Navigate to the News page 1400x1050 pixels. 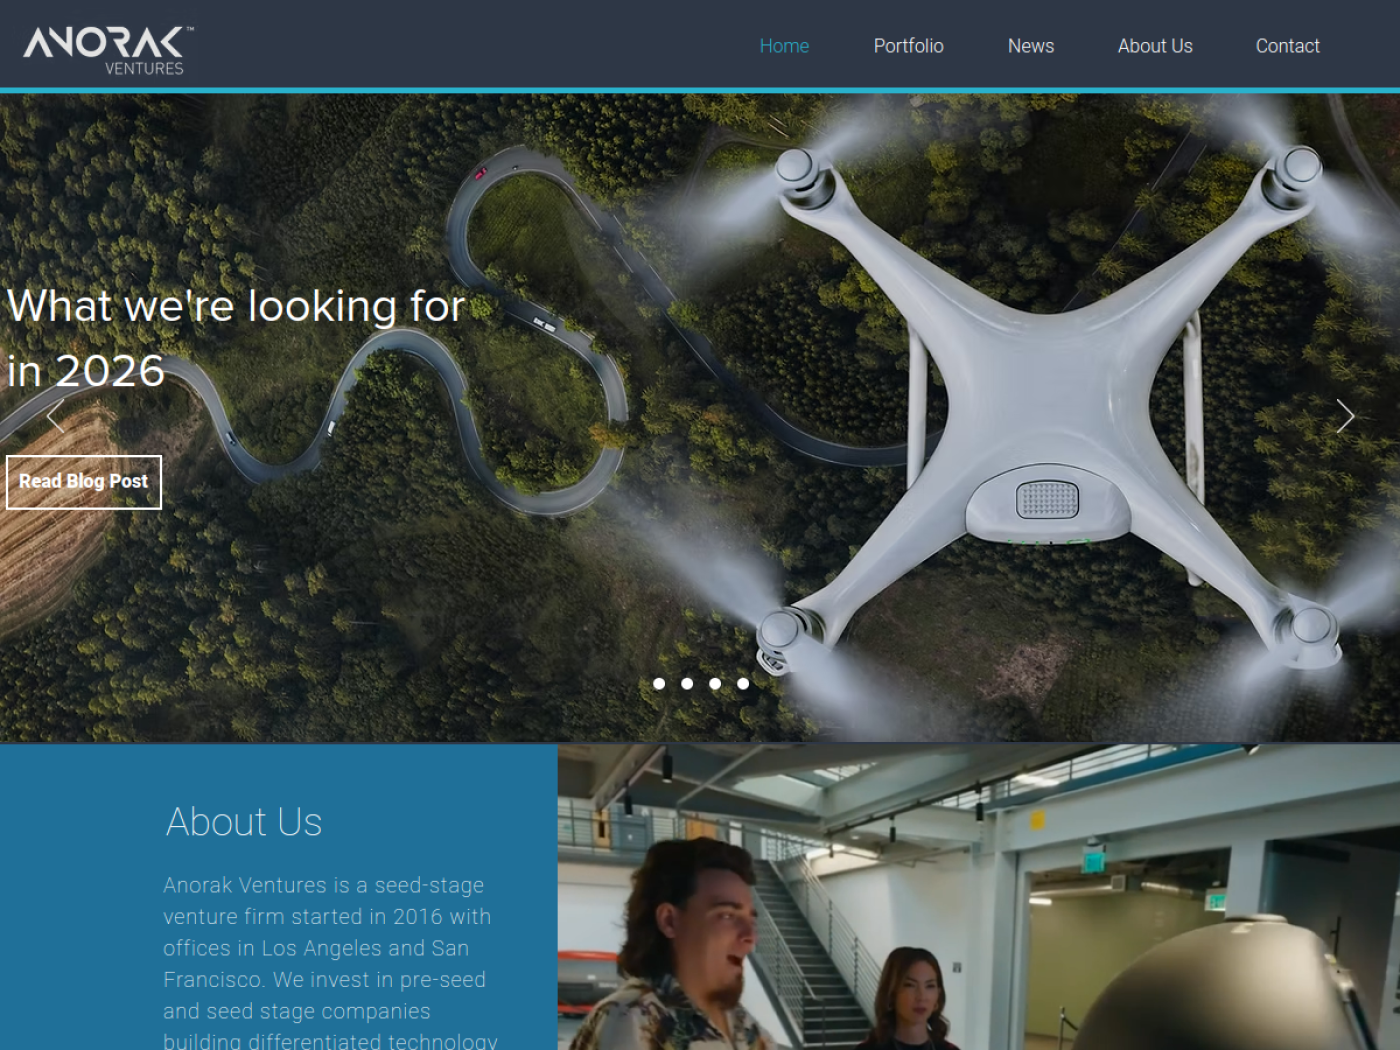coord(1031,46)
